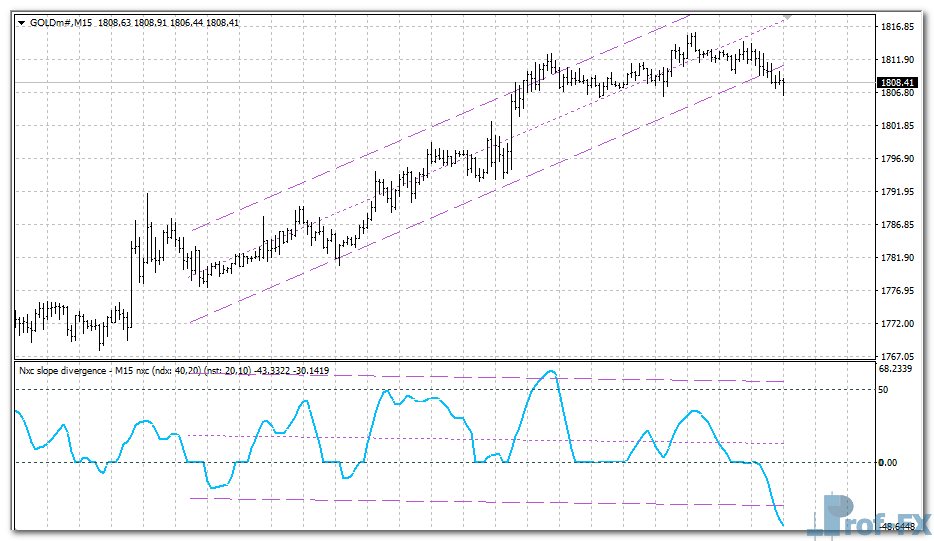
Task: Click the gray chart shift triangle marker
Action: pyautogui.click(x=789, y=17)
